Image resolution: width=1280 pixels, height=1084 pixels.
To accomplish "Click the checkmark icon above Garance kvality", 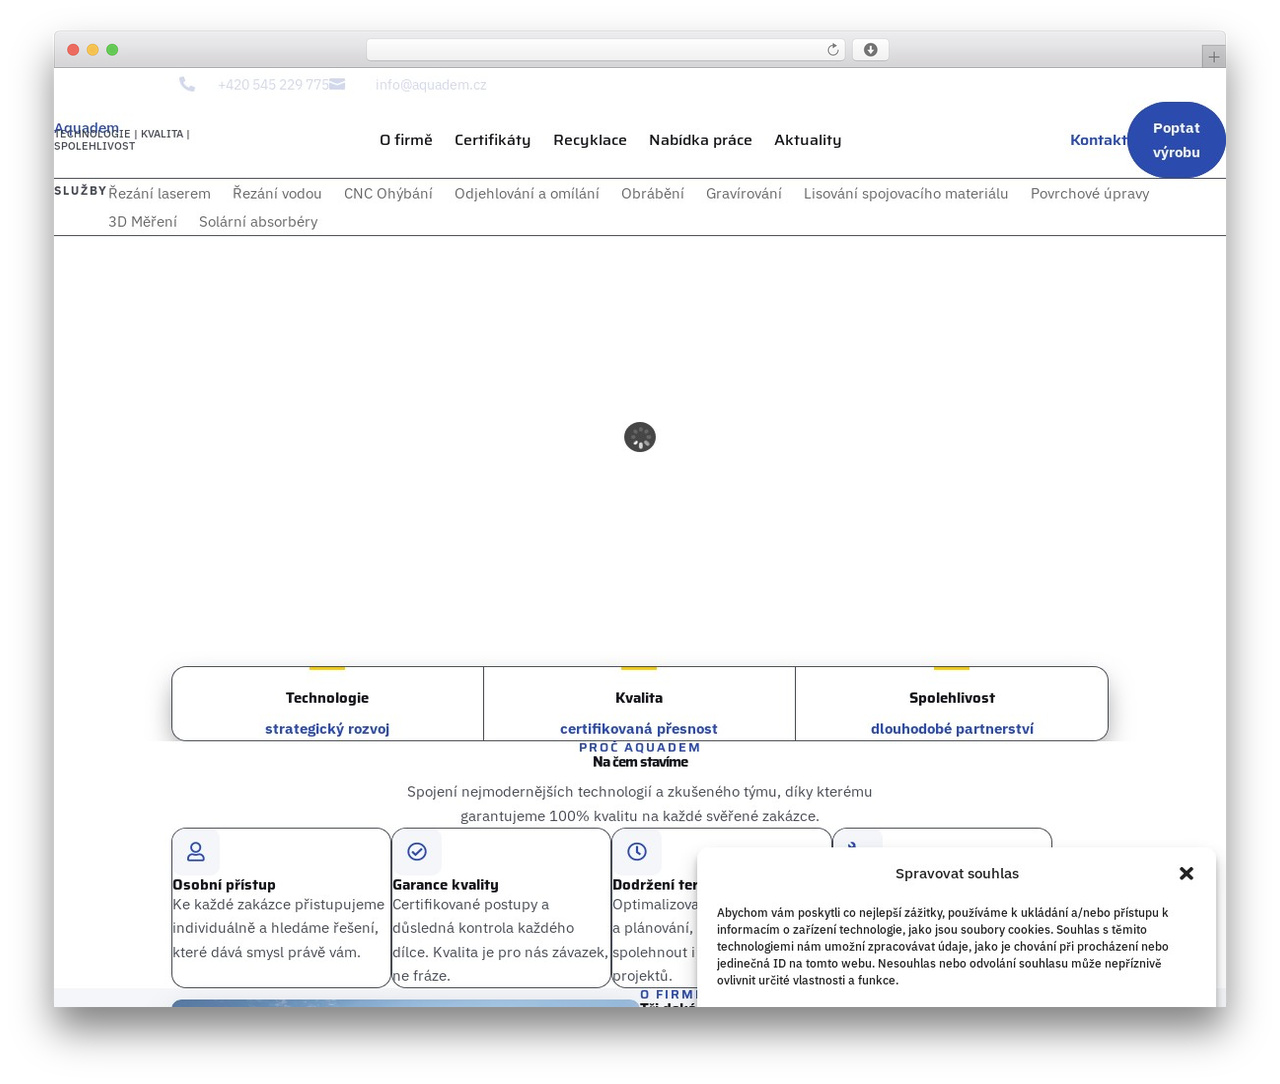I will (417, 852).
